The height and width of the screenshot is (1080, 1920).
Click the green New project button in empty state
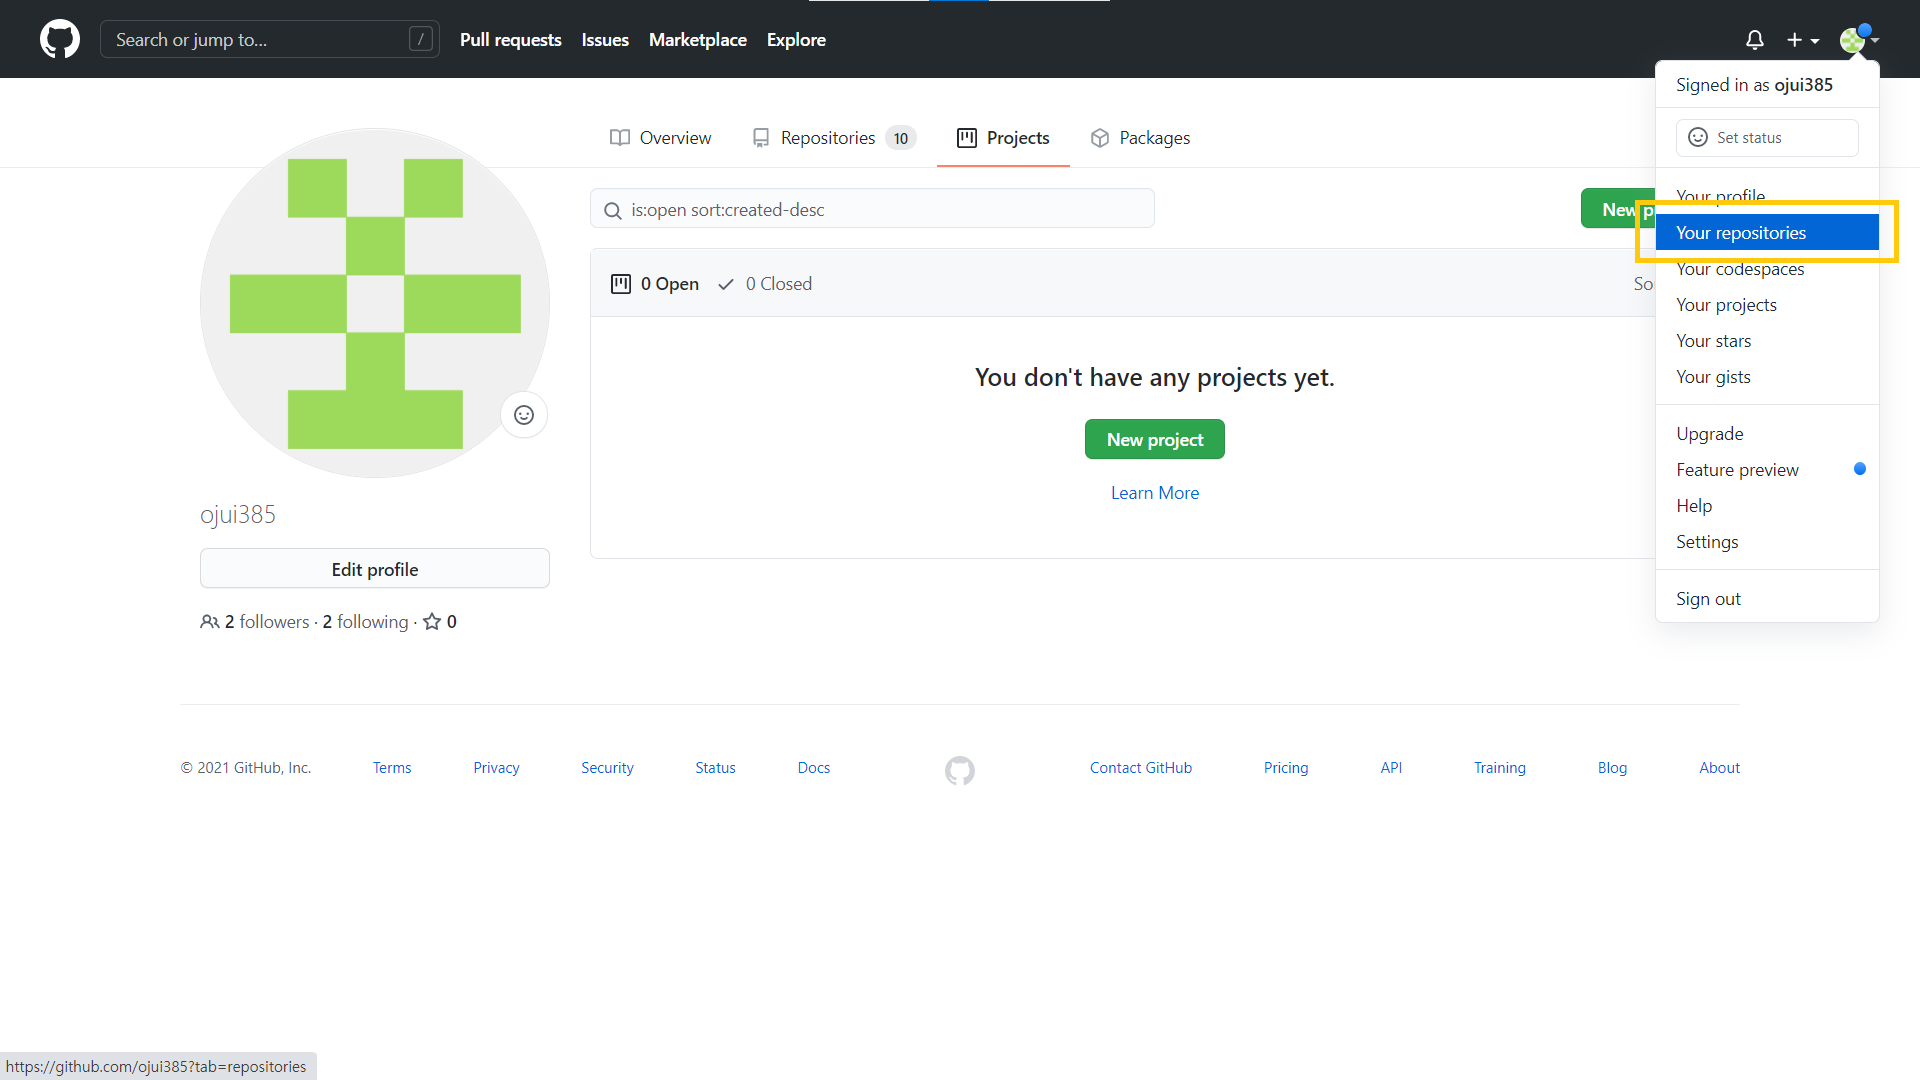tap(1155, 439)
